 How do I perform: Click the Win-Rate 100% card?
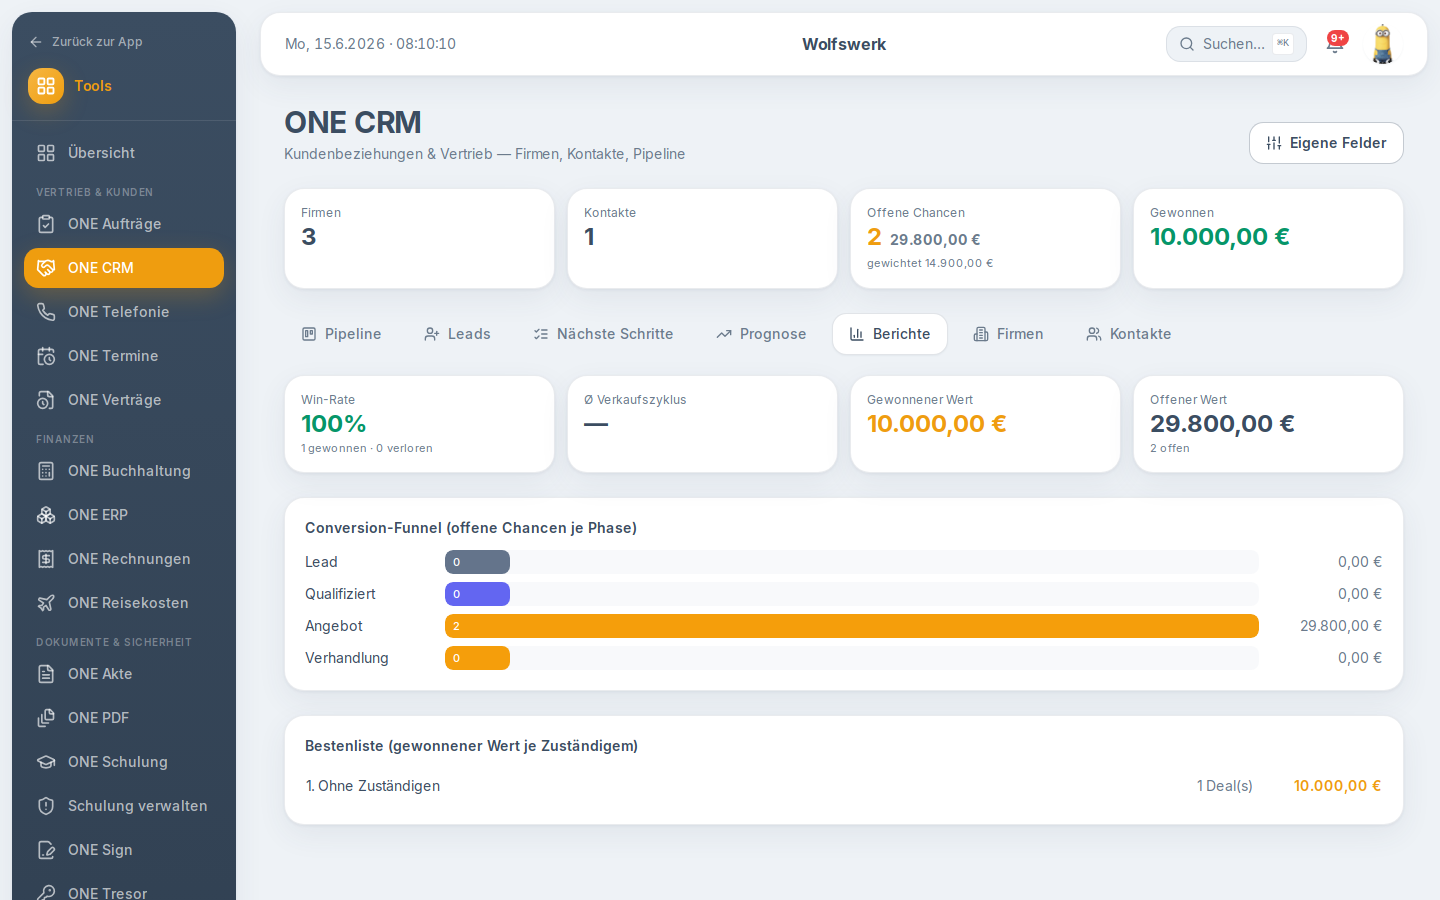tap(419, 424)
